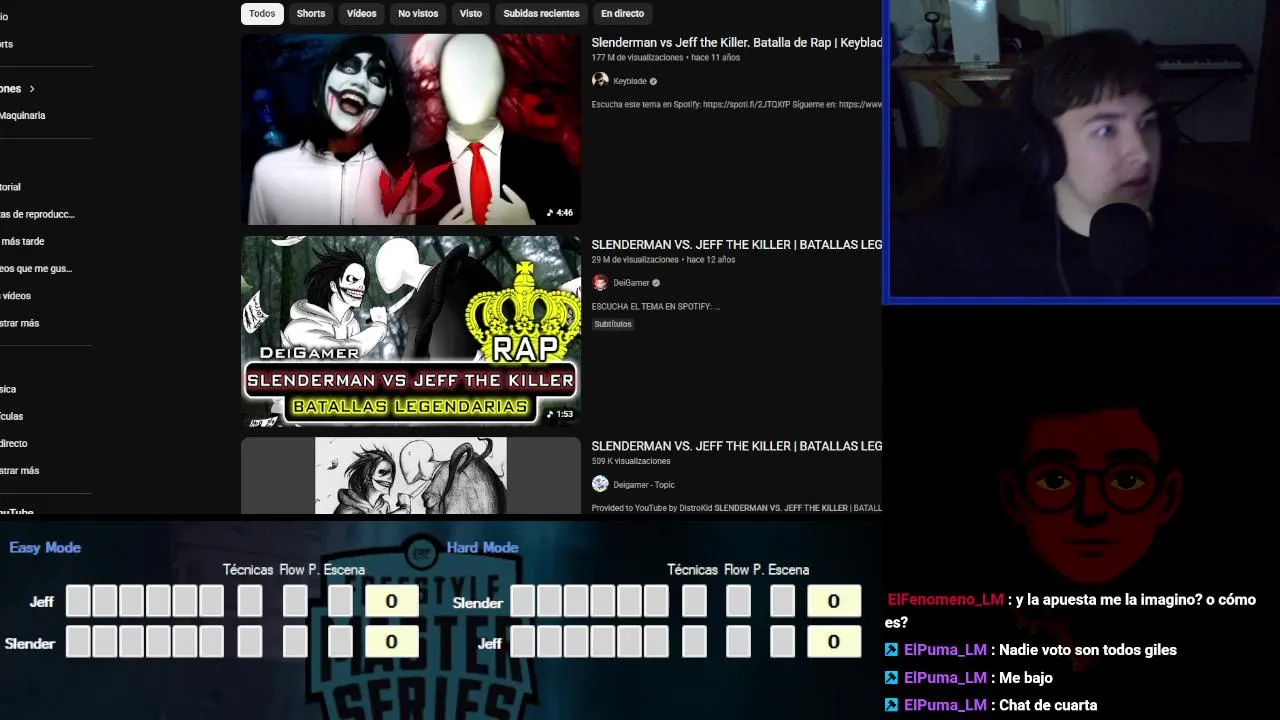Open 'eos que me gus...' sidebar entry
This screenshot has height=720, width=1280.
pyautogui.click(x=36, y=269)
